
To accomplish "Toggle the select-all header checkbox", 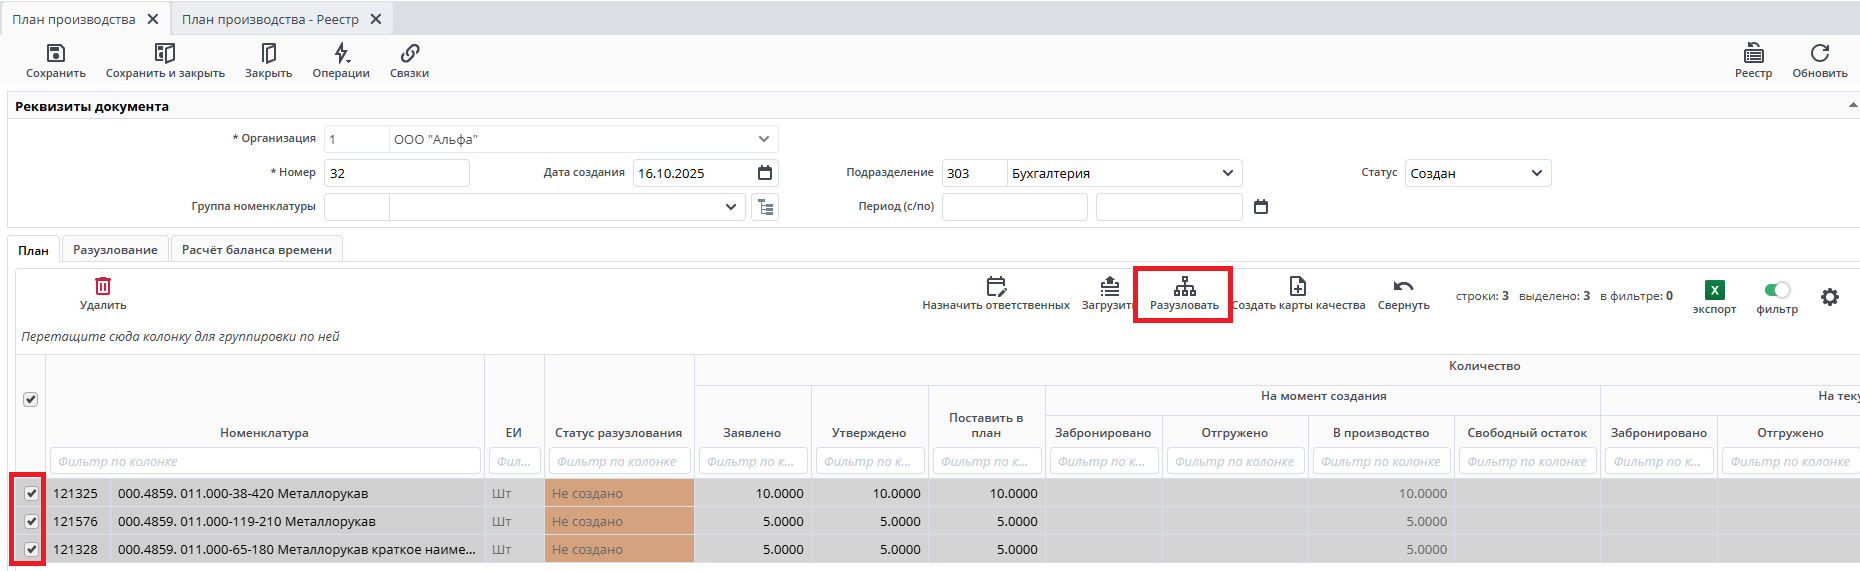I will pos(31,400).
